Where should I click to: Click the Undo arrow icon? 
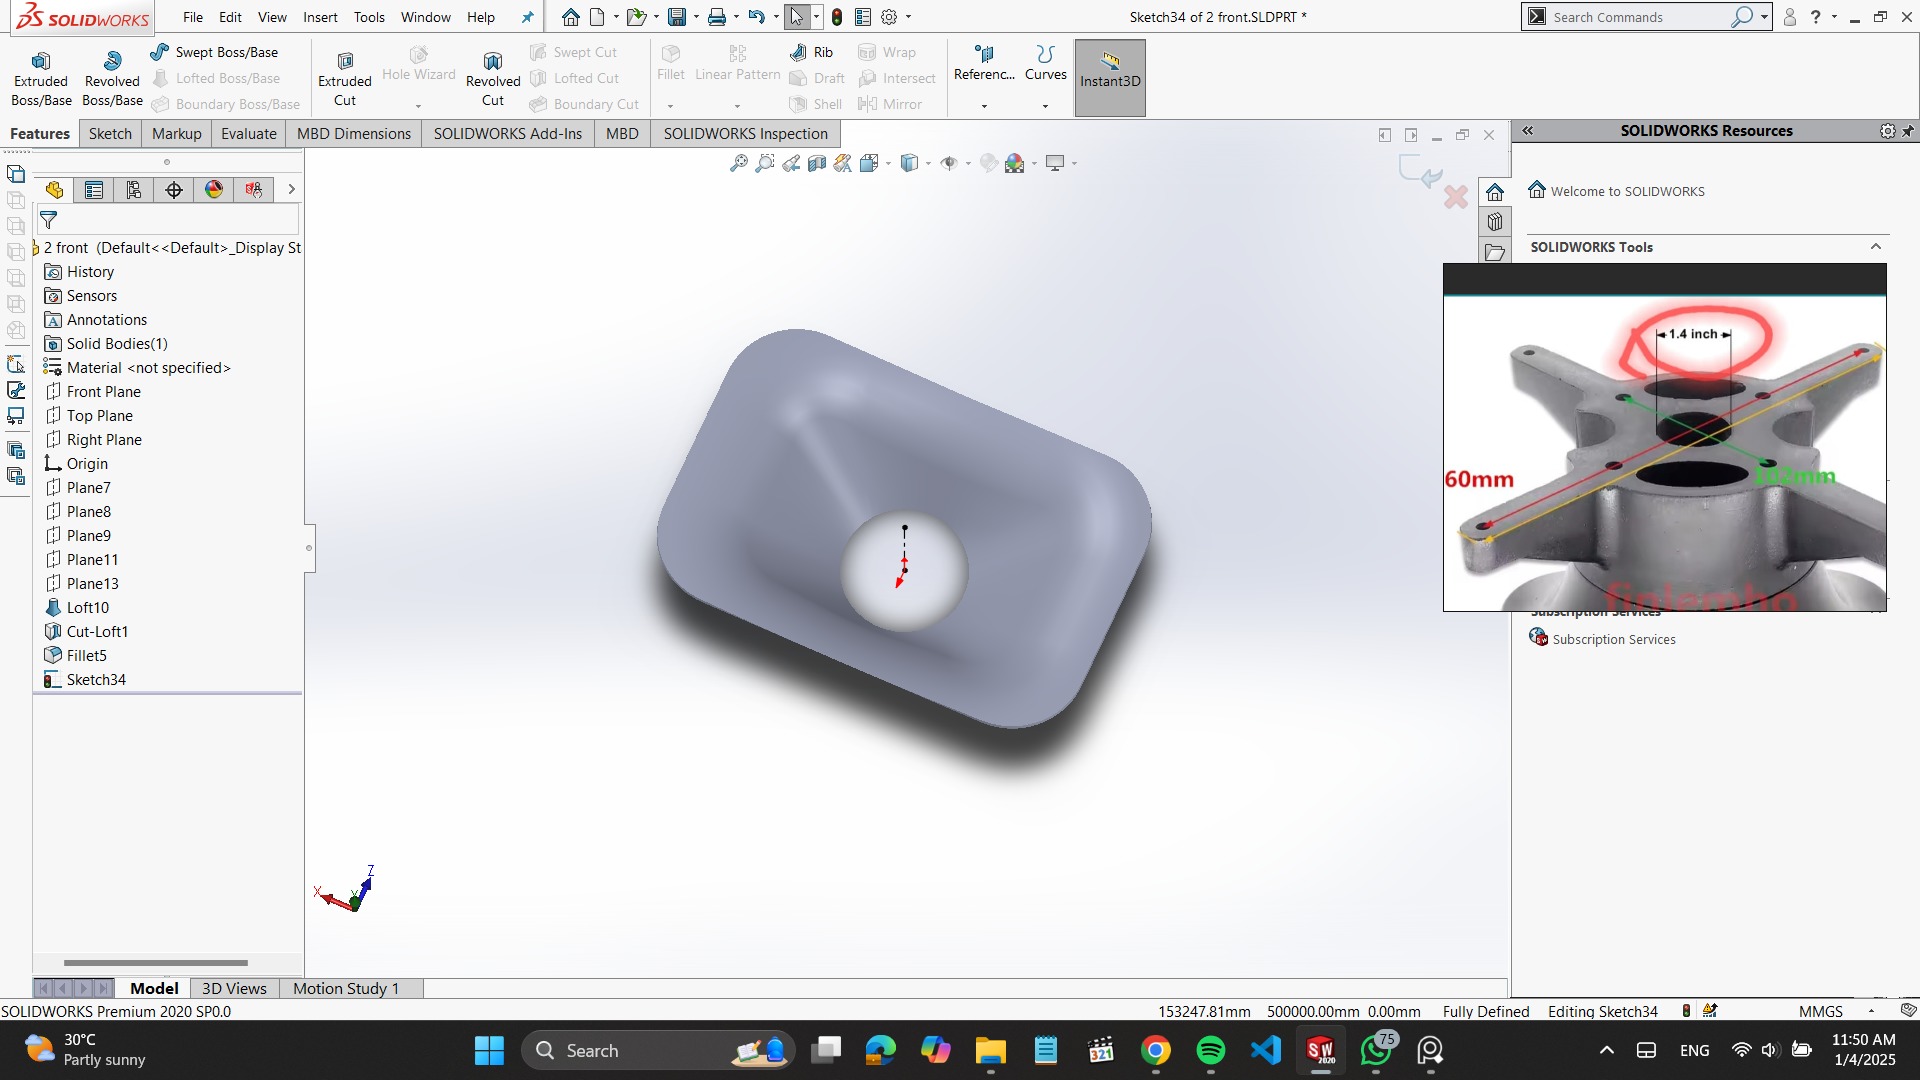(x=757, y=17)
